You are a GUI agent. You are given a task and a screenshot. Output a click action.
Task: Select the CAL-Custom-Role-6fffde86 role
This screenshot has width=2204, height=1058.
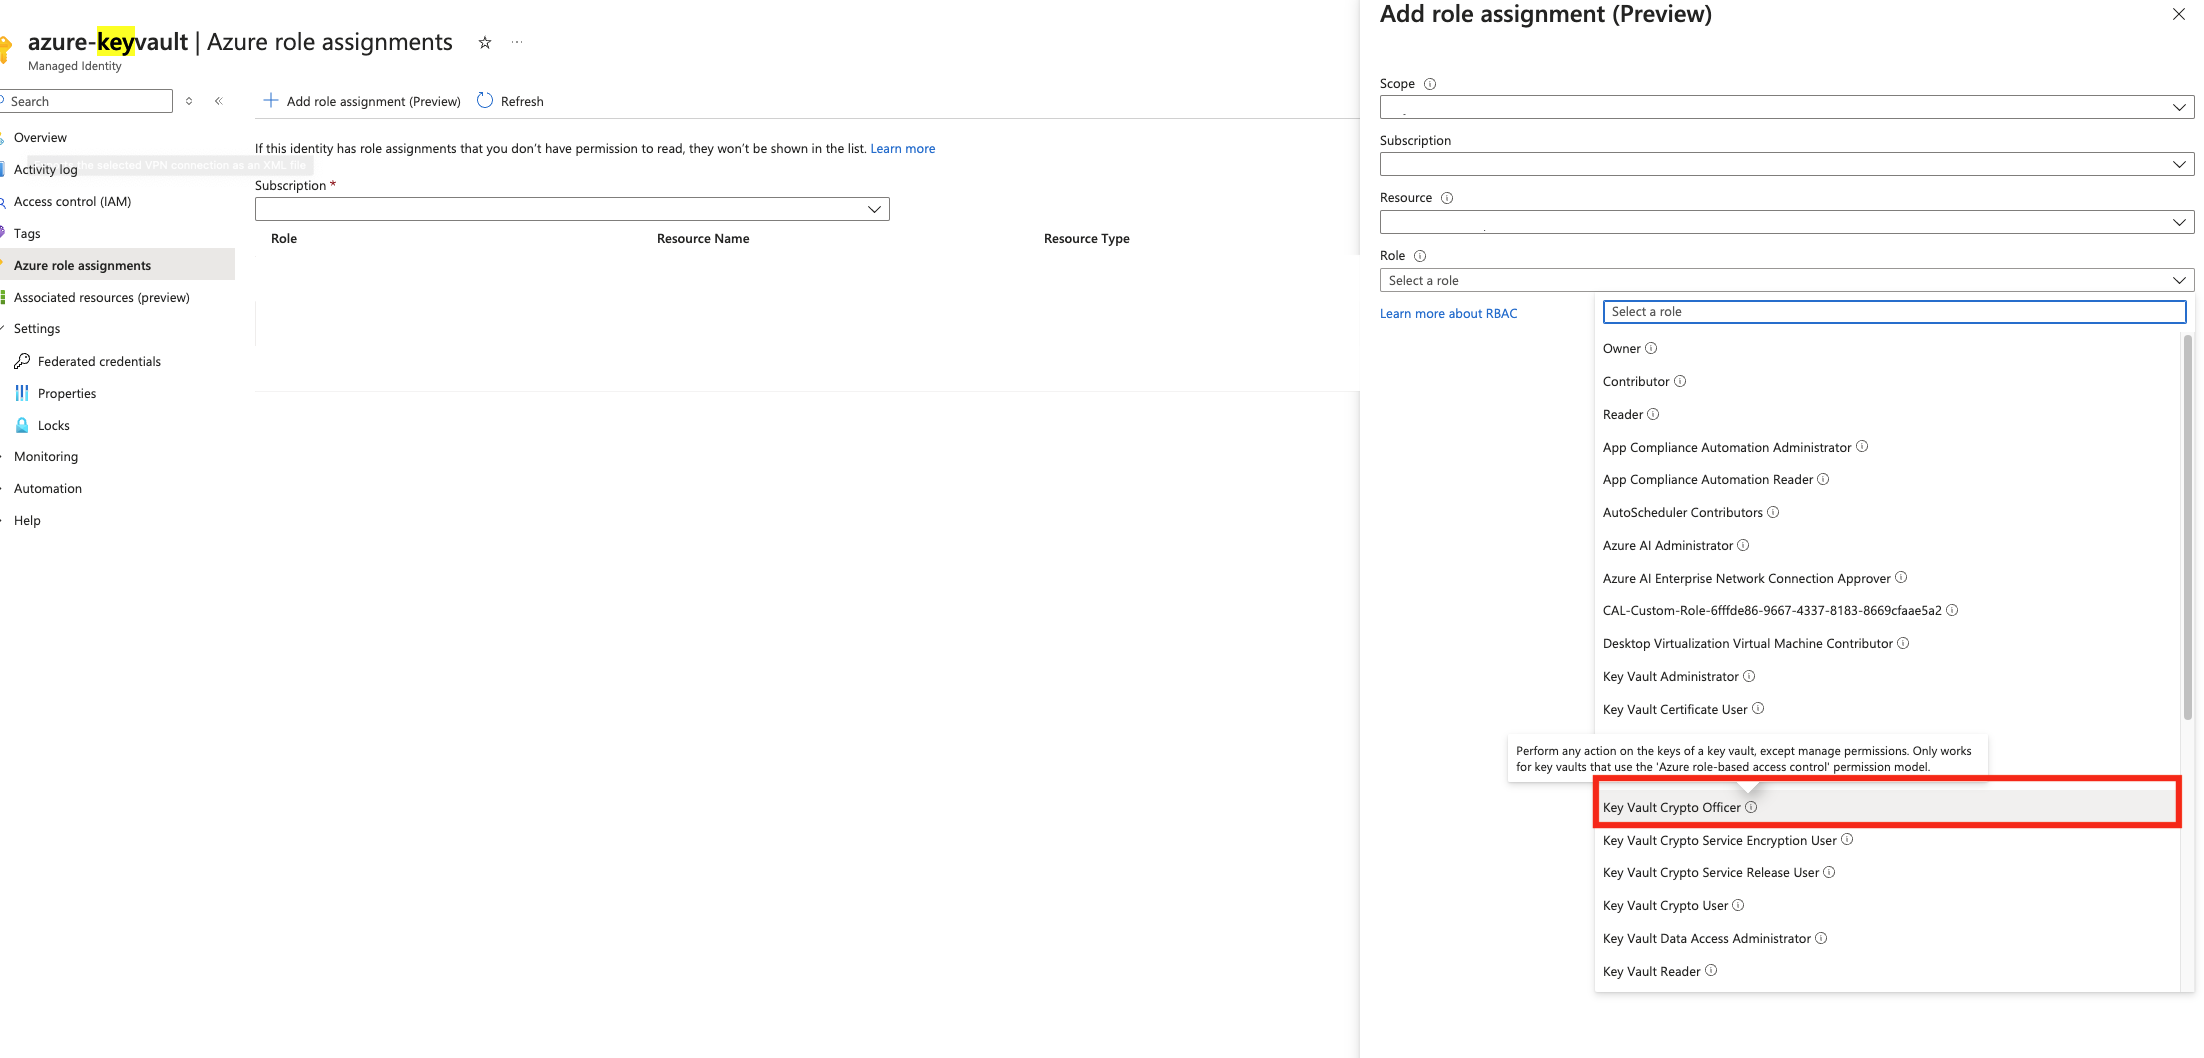pyautogui.click(x=1887, y=610)
